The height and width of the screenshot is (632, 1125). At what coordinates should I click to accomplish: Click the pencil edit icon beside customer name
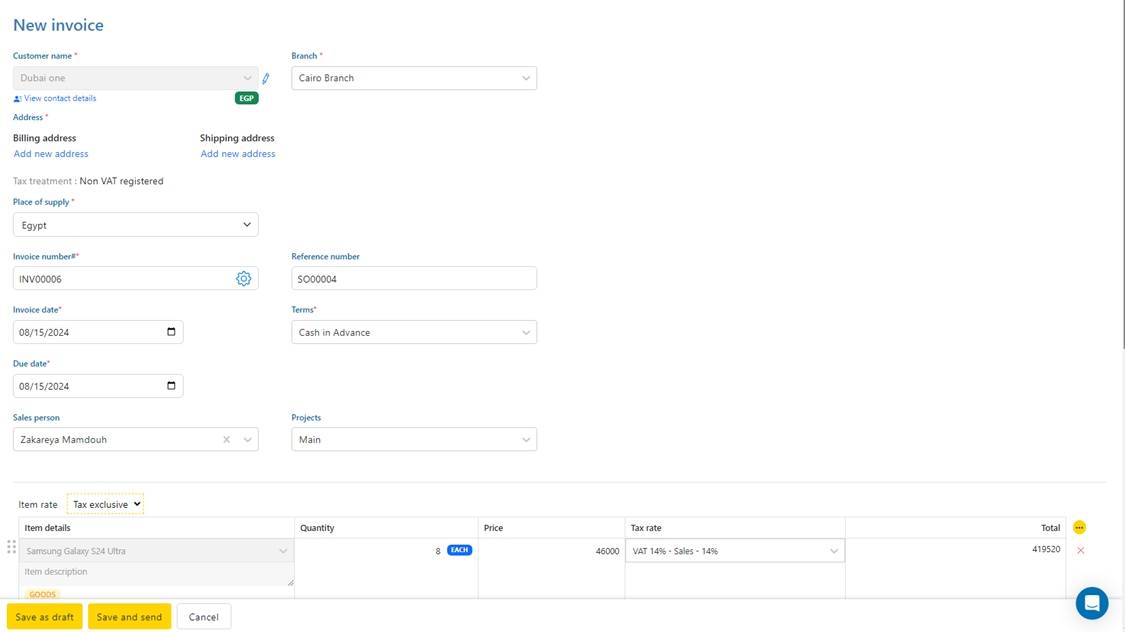point(266,78)
